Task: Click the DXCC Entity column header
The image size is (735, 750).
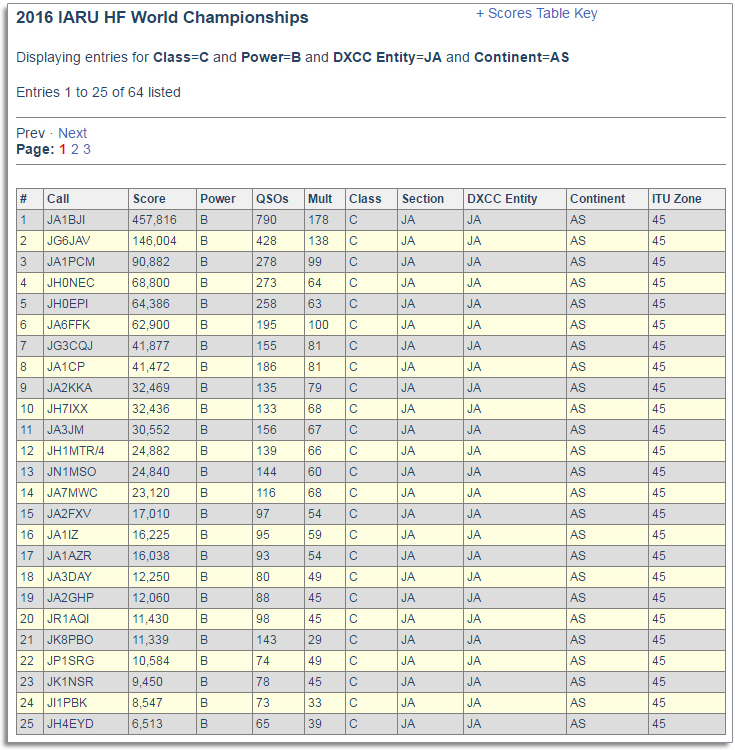Action: tap(502, 199)
